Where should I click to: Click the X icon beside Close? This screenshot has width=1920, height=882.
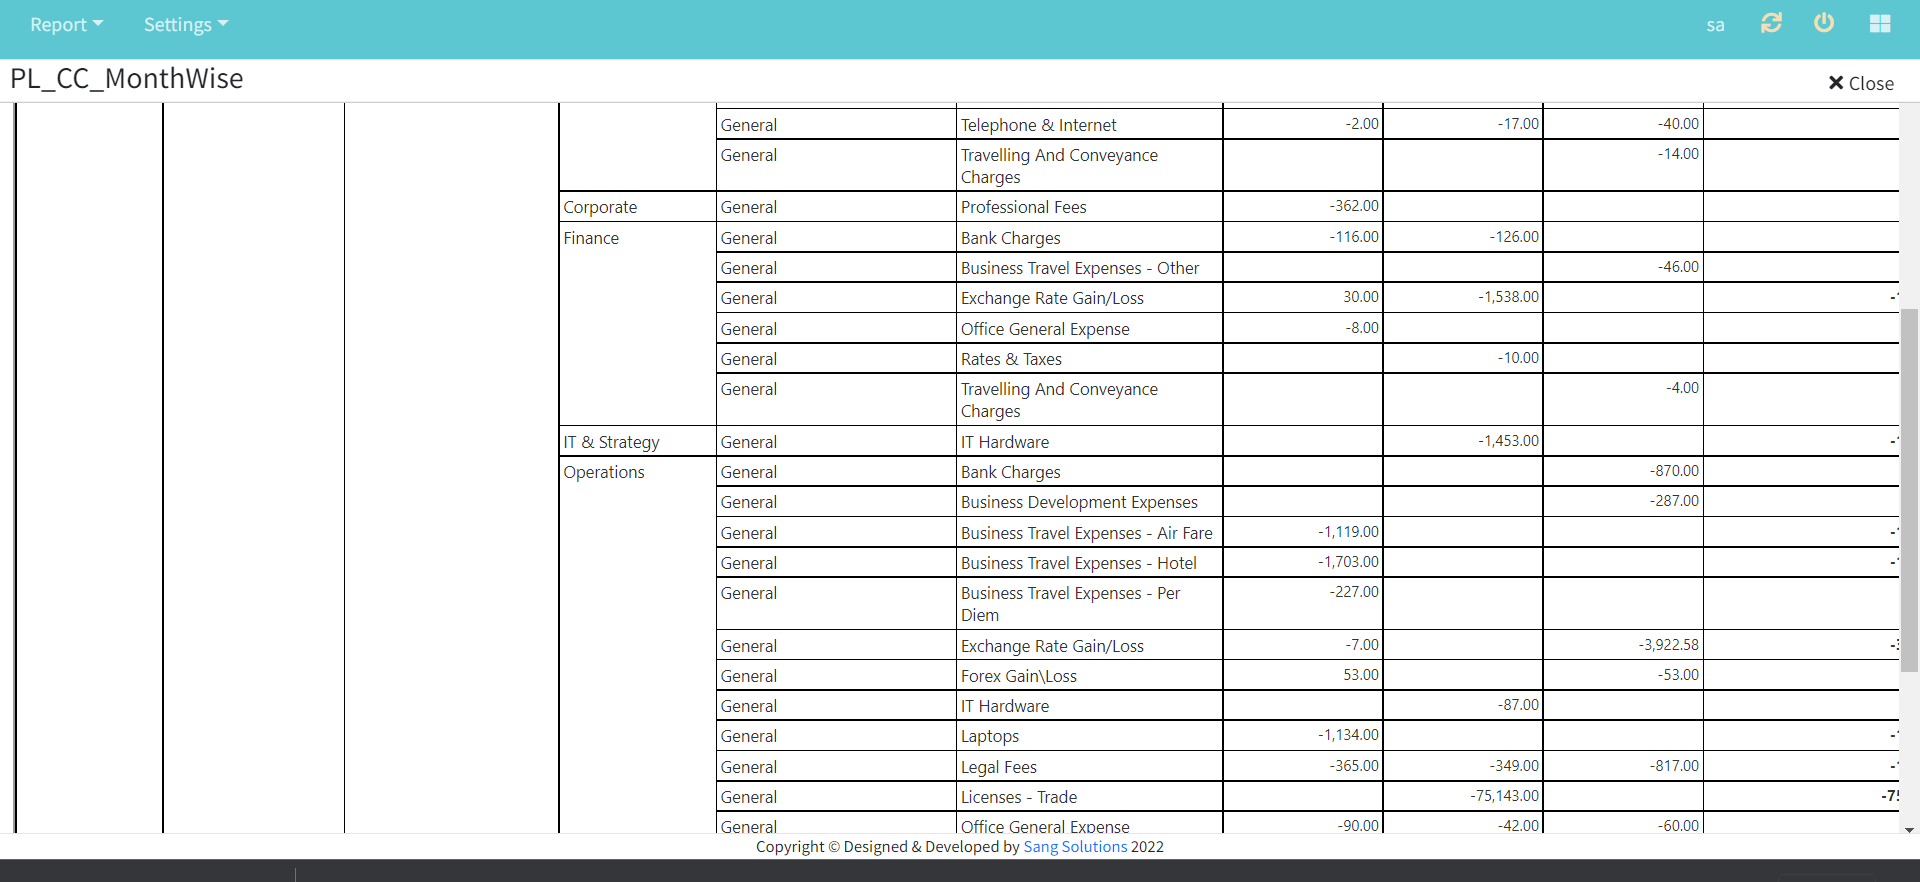pyautogui.click(x=1836, y=83)
